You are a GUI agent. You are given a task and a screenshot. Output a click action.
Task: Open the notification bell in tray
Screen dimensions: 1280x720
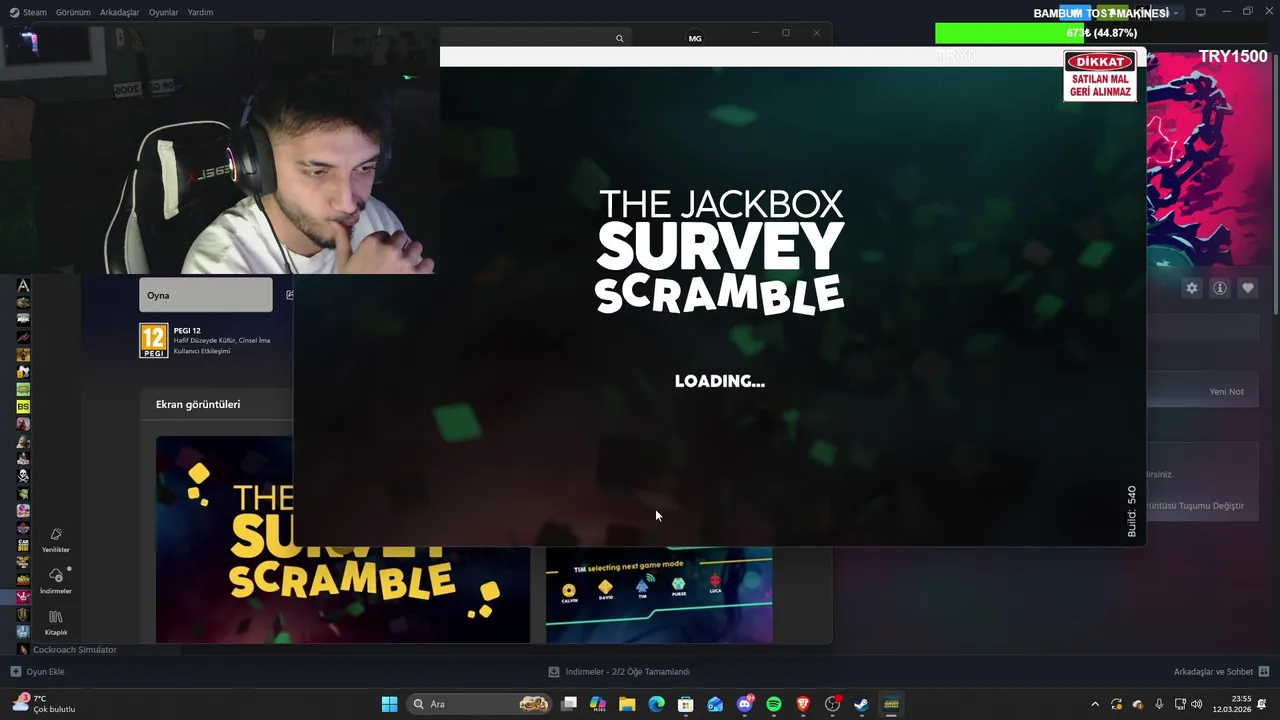point(1262,704)
